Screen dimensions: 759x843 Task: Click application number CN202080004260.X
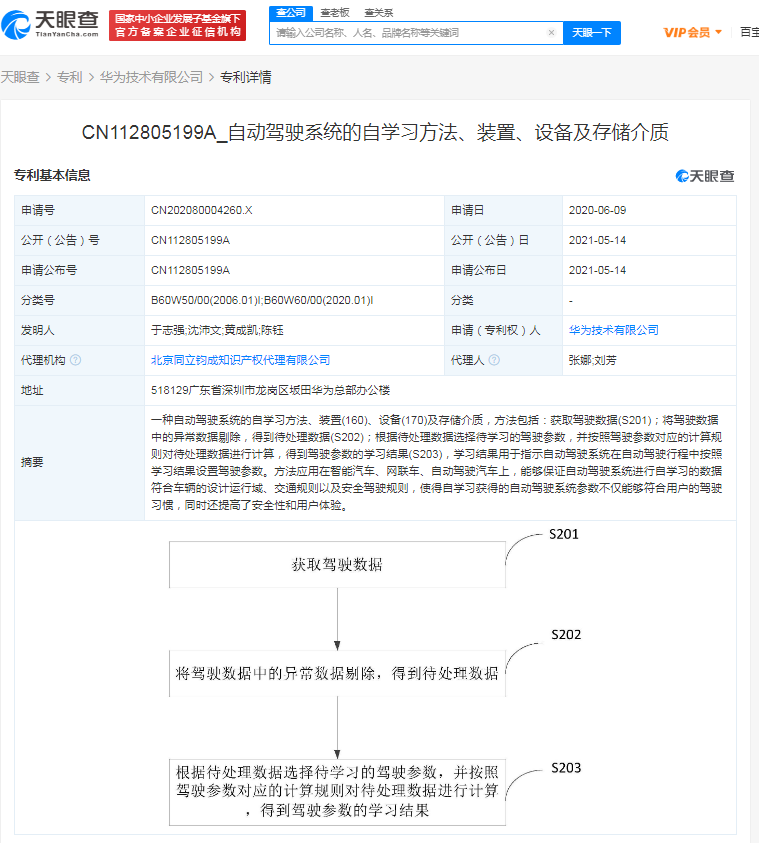[202, 210]
